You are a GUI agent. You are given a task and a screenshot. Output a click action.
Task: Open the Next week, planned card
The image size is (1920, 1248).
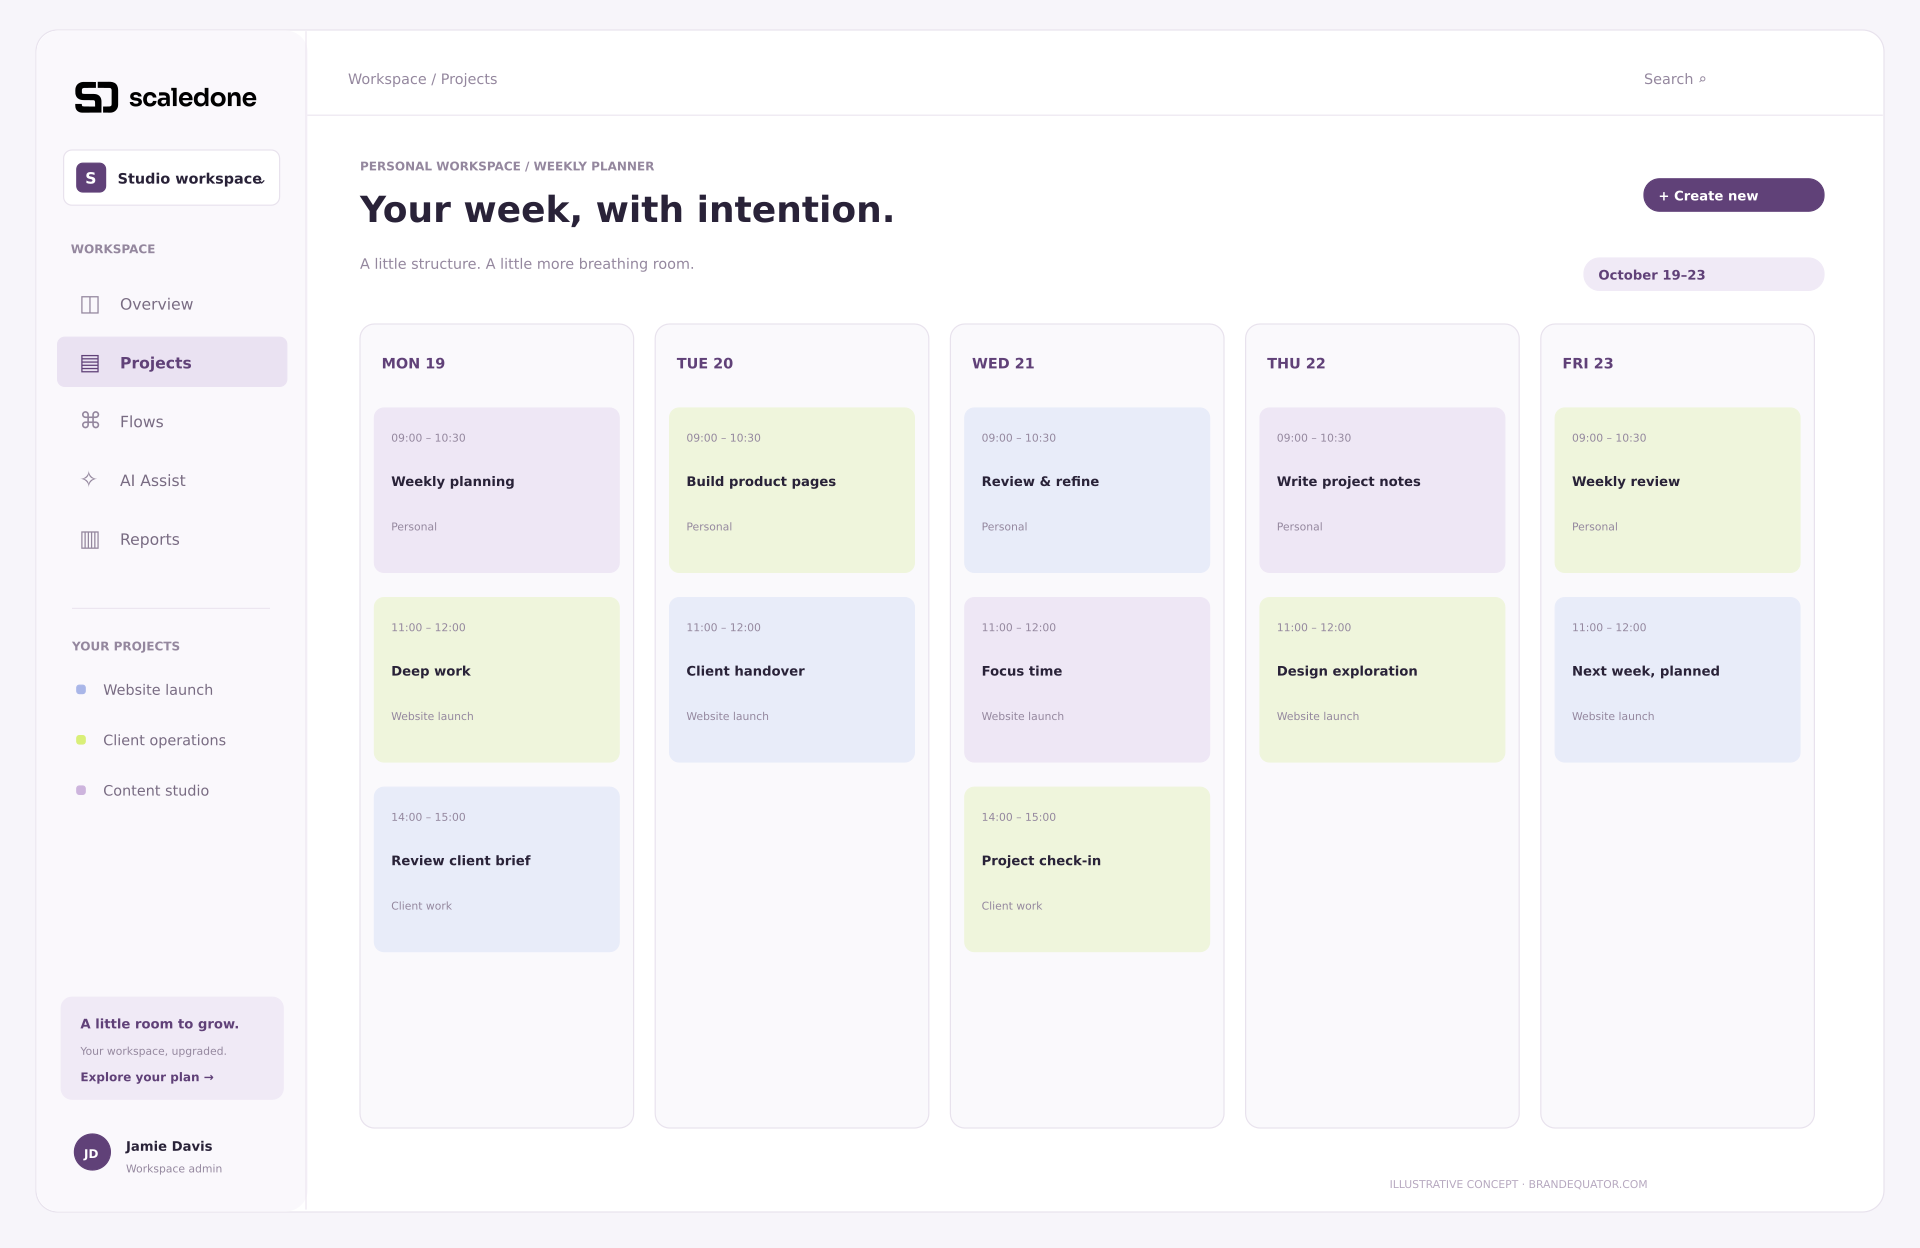tap(1677, 680)
